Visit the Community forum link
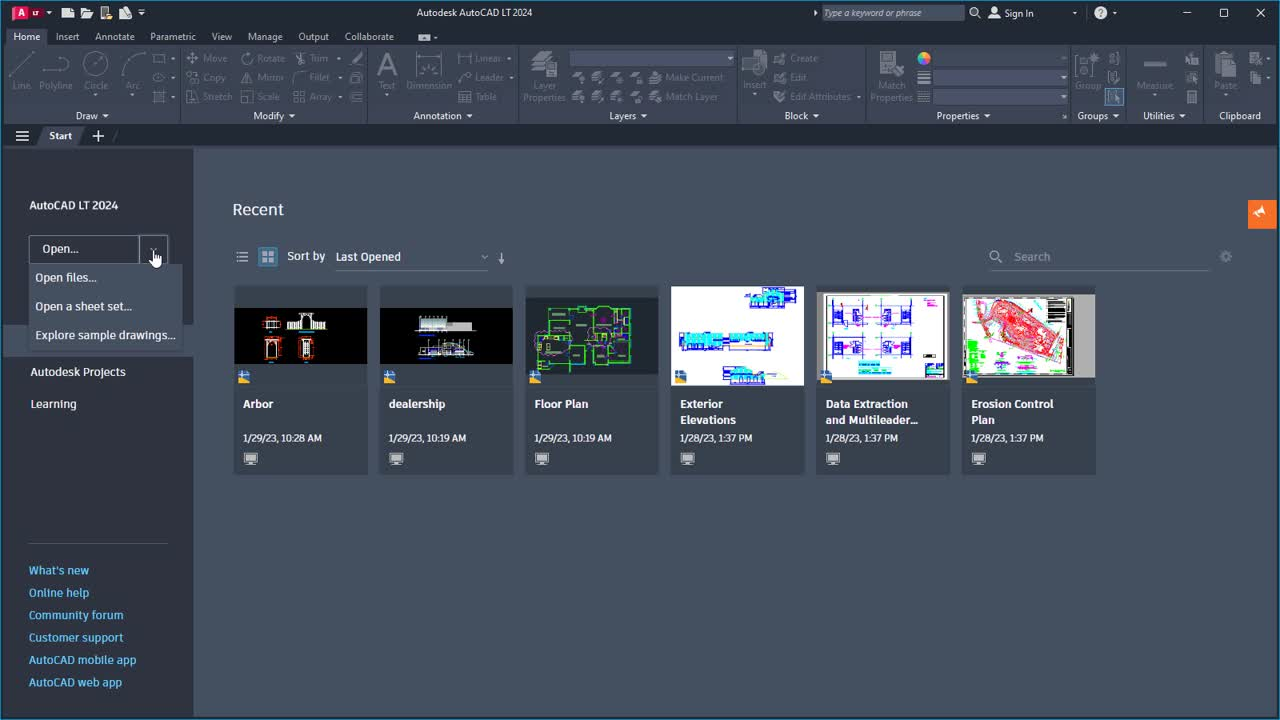 (x=76, y=616)
